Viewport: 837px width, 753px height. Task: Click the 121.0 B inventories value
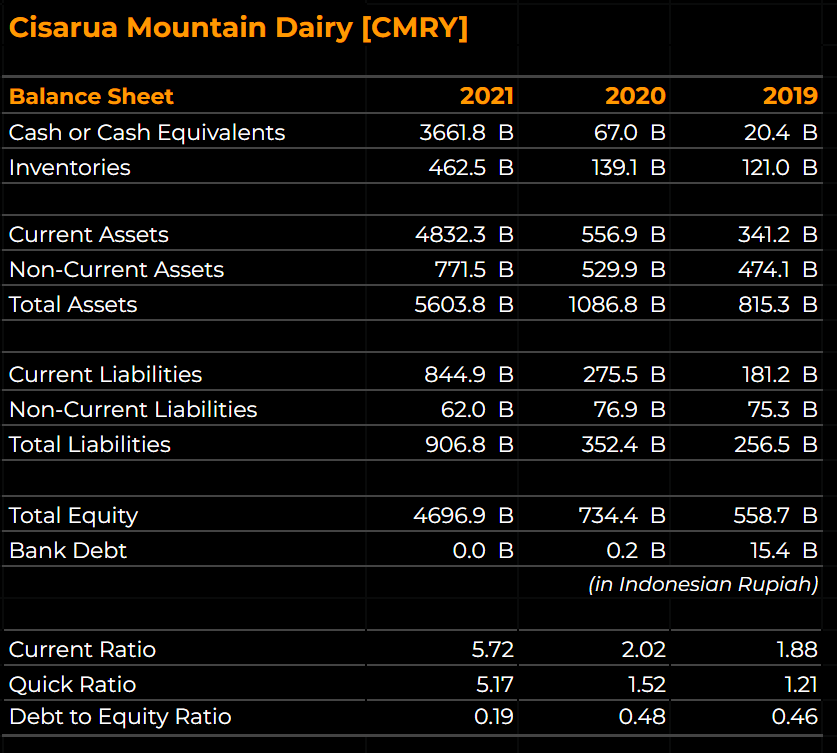coord(780,168)
